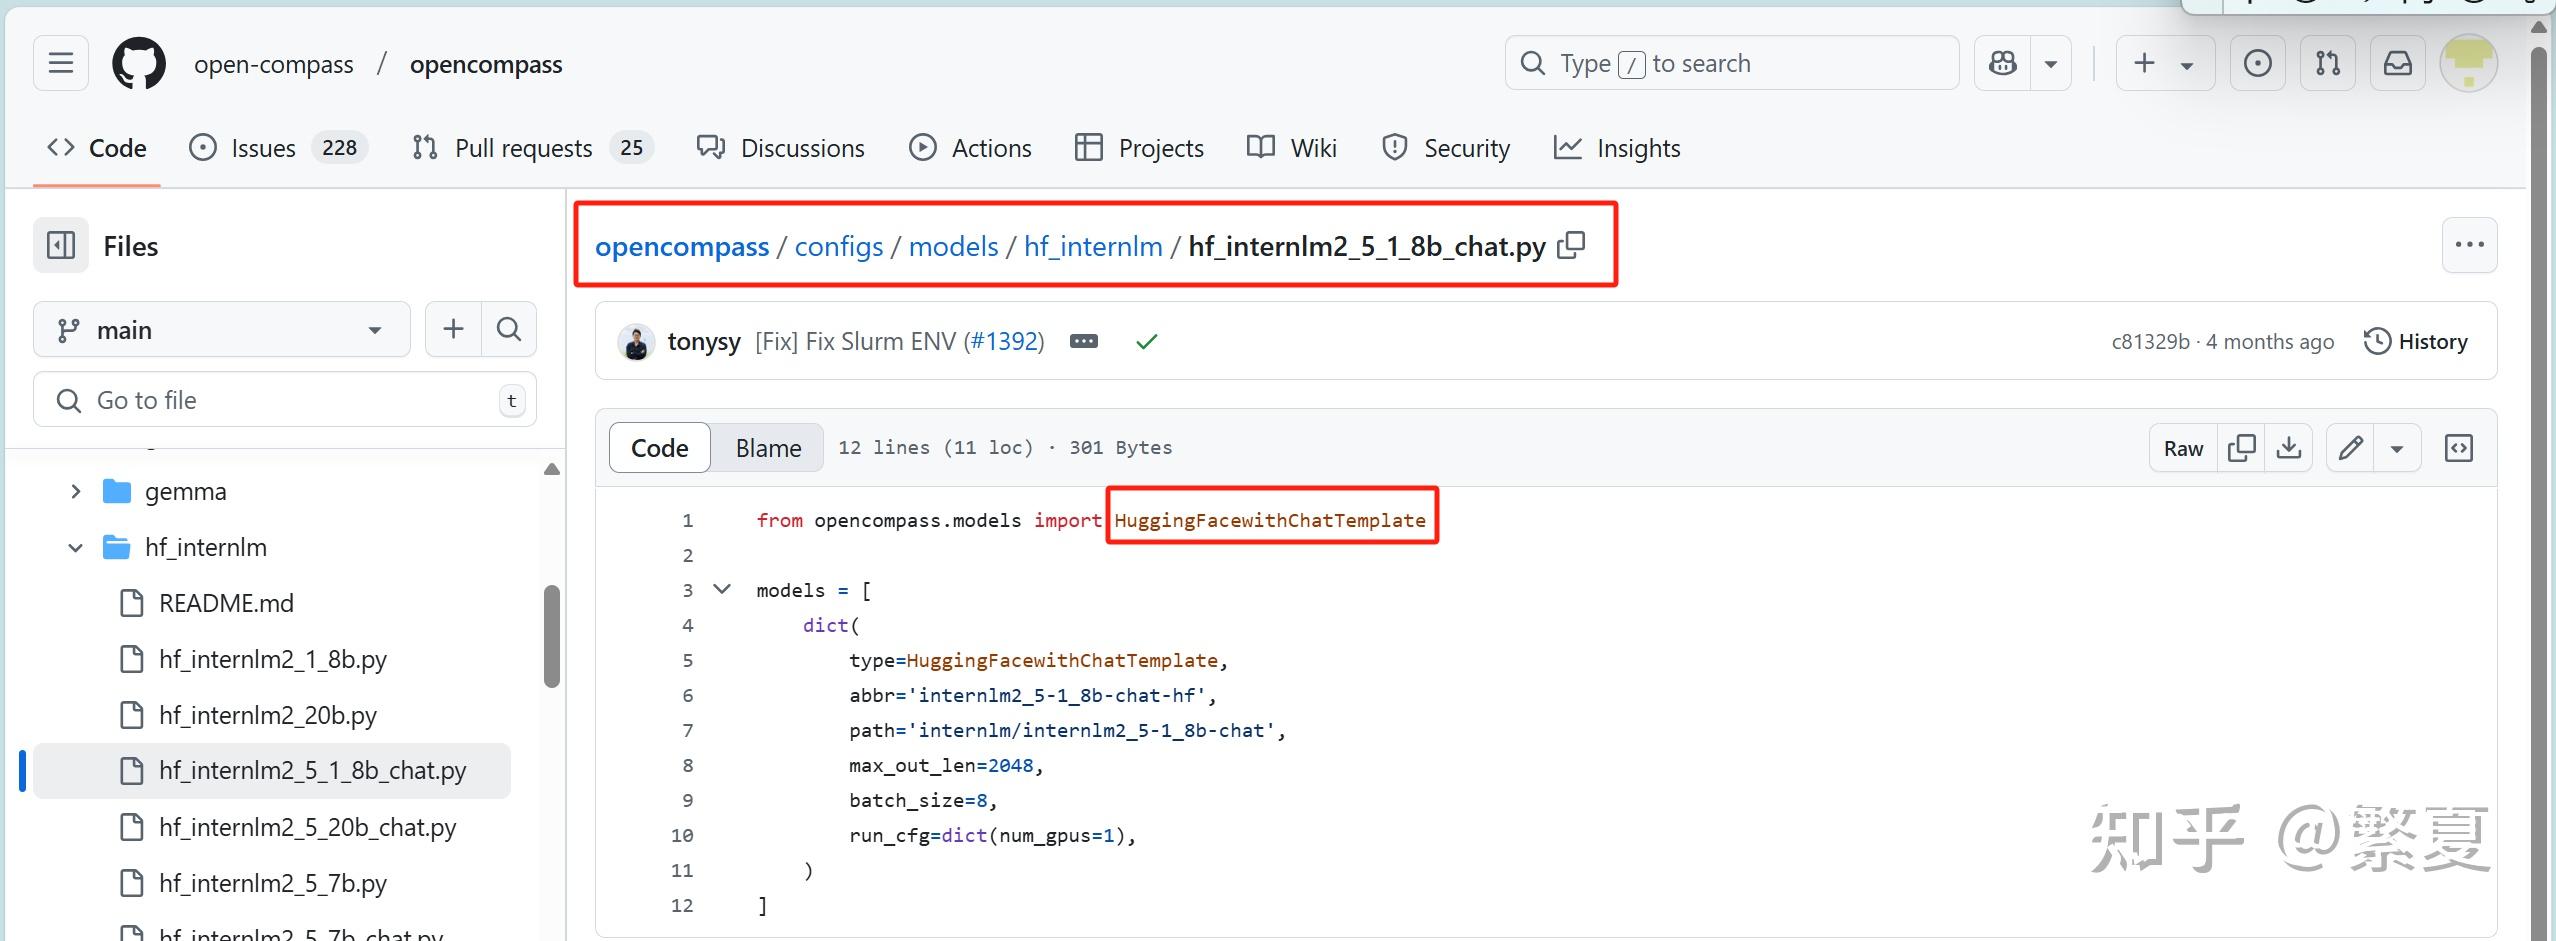The width and height of the screenshot is (2556, 941).
Task: Open hf_internlm2_5_20b_chat.py in file tree
Action: (307, 827)
